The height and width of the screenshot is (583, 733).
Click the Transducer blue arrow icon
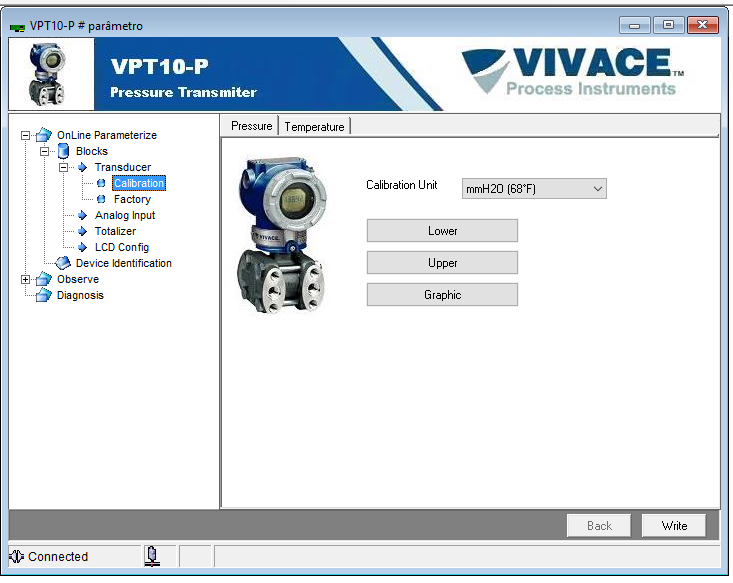point(82,167)
